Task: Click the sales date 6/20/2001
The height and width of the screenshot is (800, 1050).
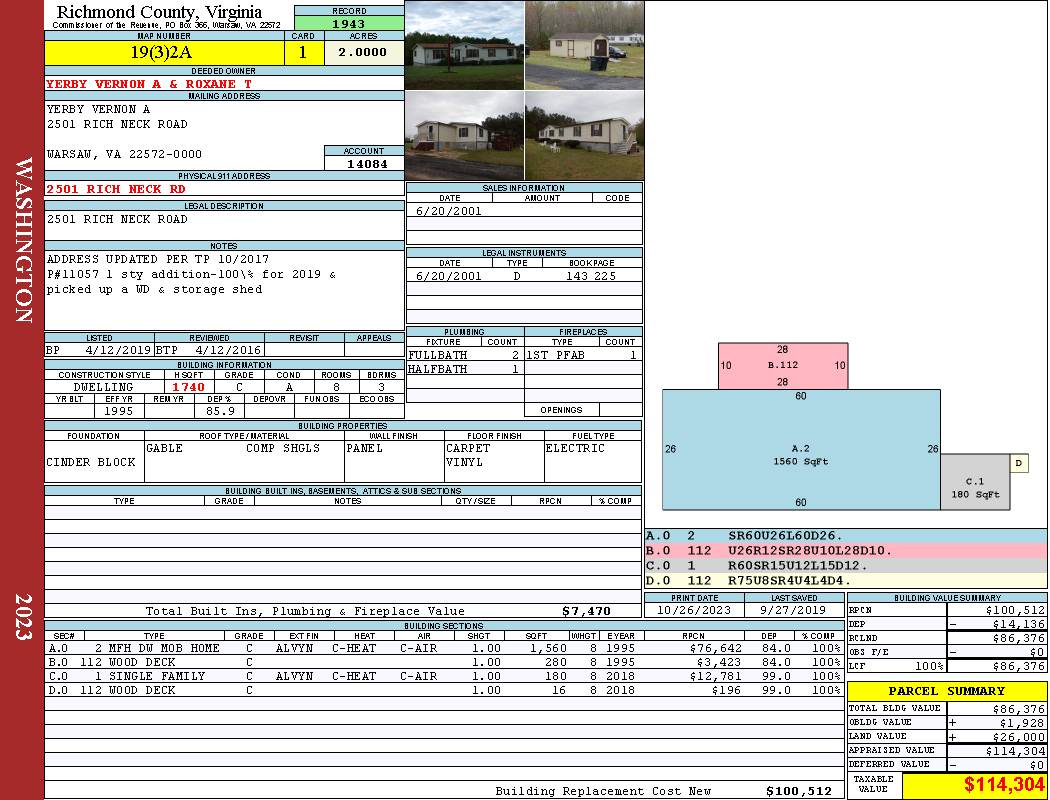Action: click(449, 211)
